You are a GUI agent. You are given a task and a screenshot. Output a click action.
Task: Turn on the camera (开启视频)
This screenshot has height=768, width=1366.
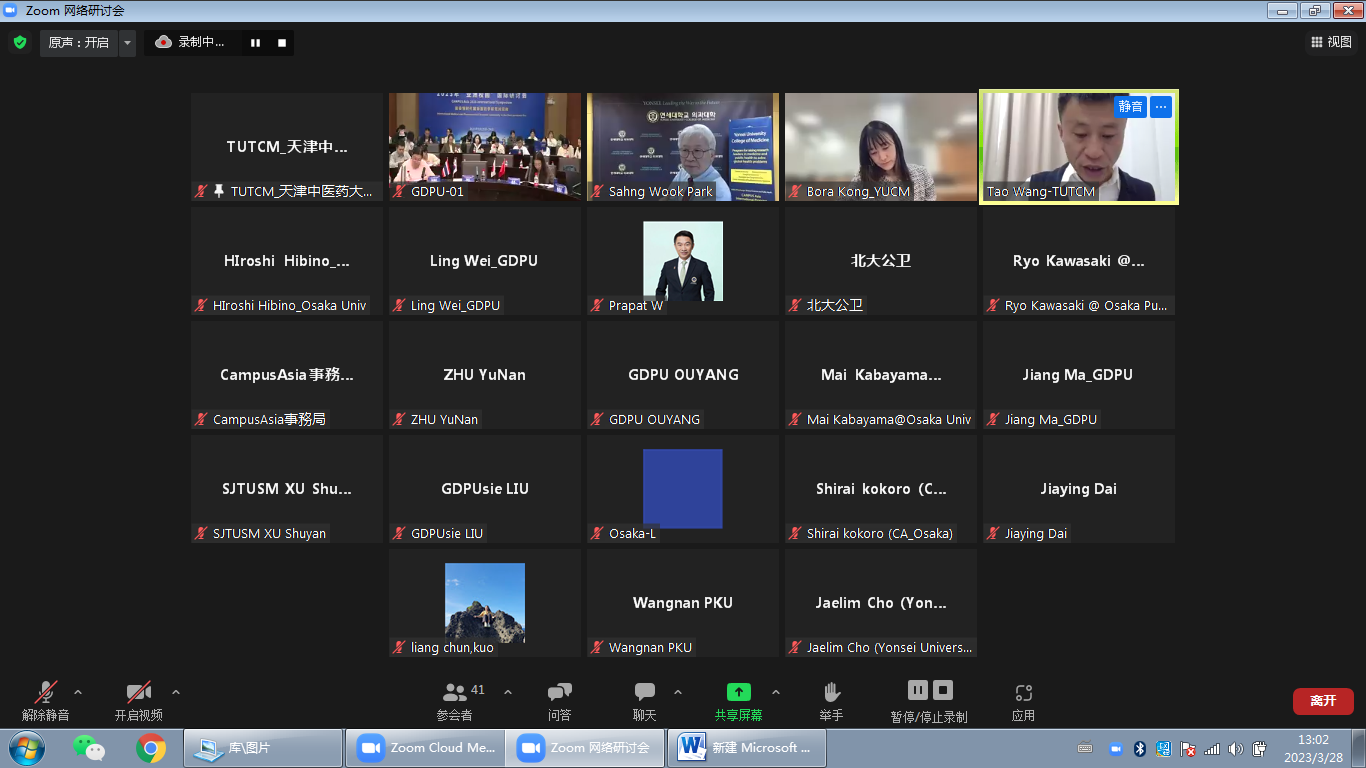[138, 701]
